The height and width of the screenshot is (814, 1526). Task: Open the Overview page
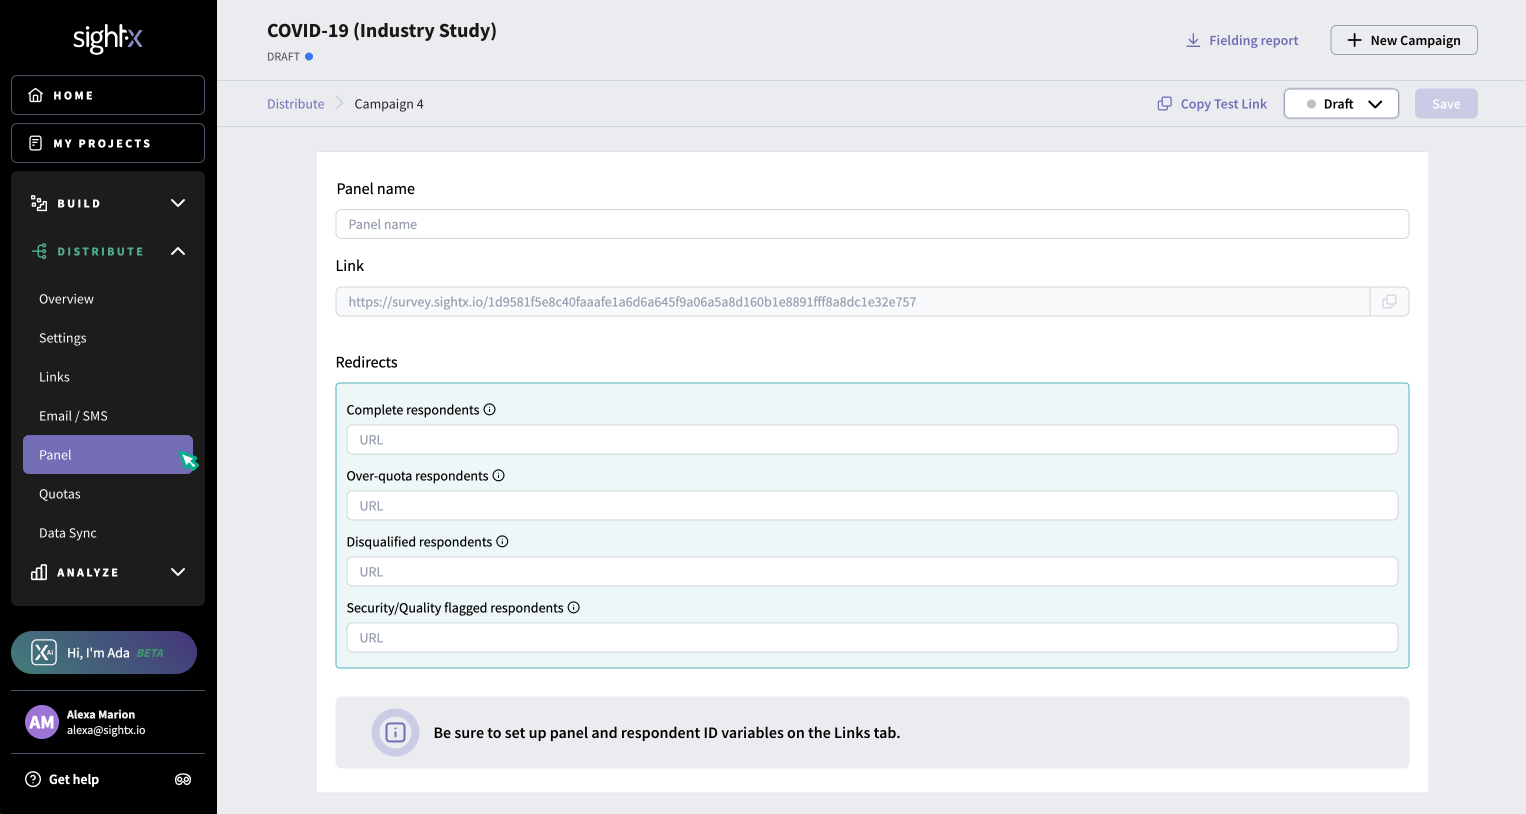coord(66,299)
